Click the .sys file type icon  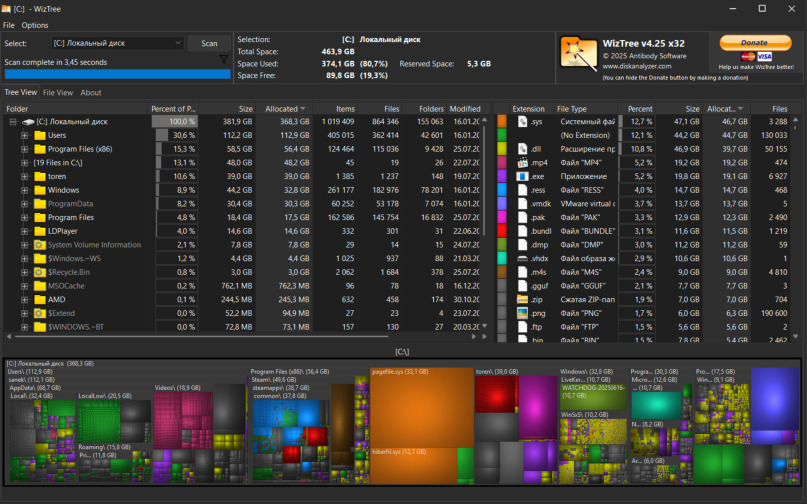point(522,121)
